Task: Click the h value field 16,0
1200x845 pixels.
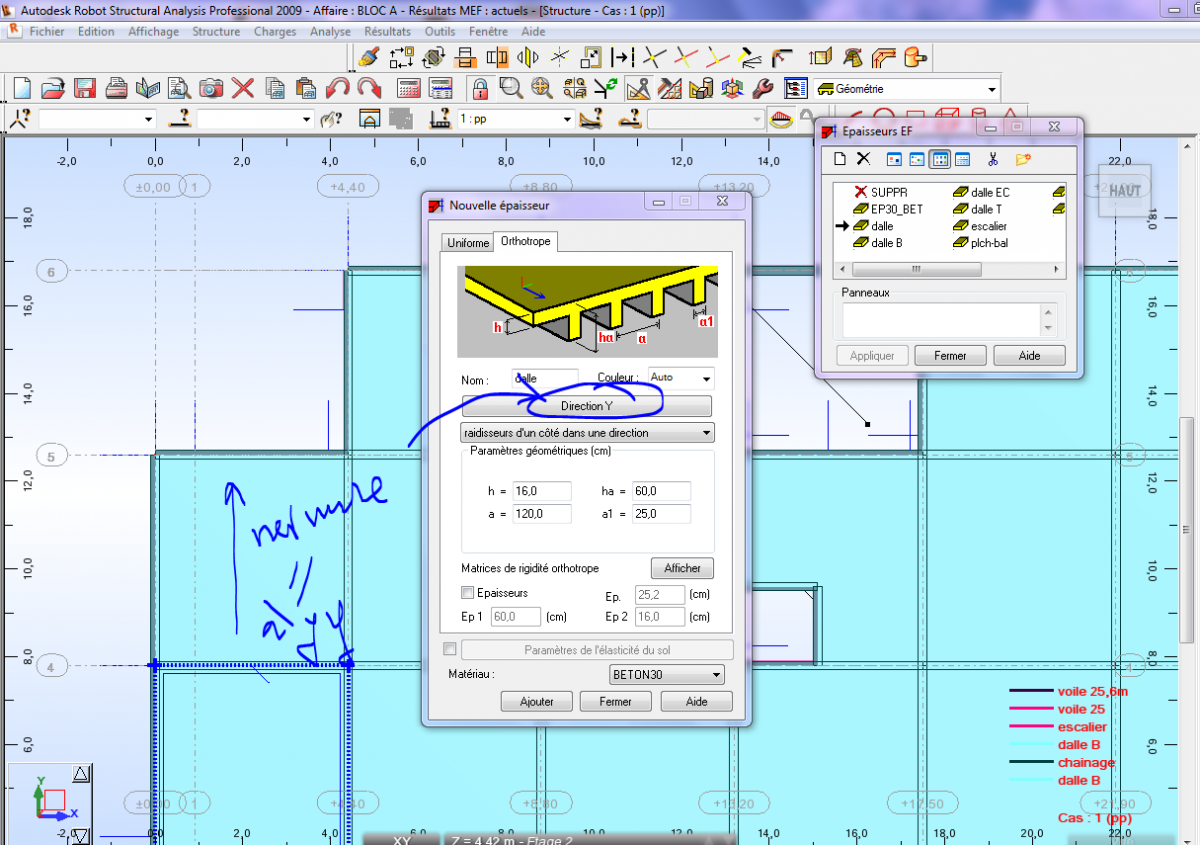Action: (x=541, y=491)
